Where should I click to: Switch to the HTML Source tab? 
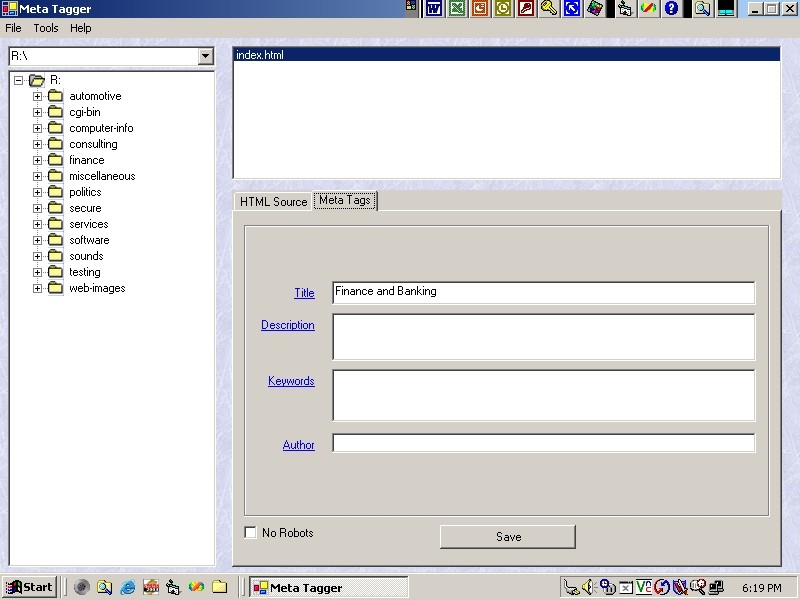[273, 202]
